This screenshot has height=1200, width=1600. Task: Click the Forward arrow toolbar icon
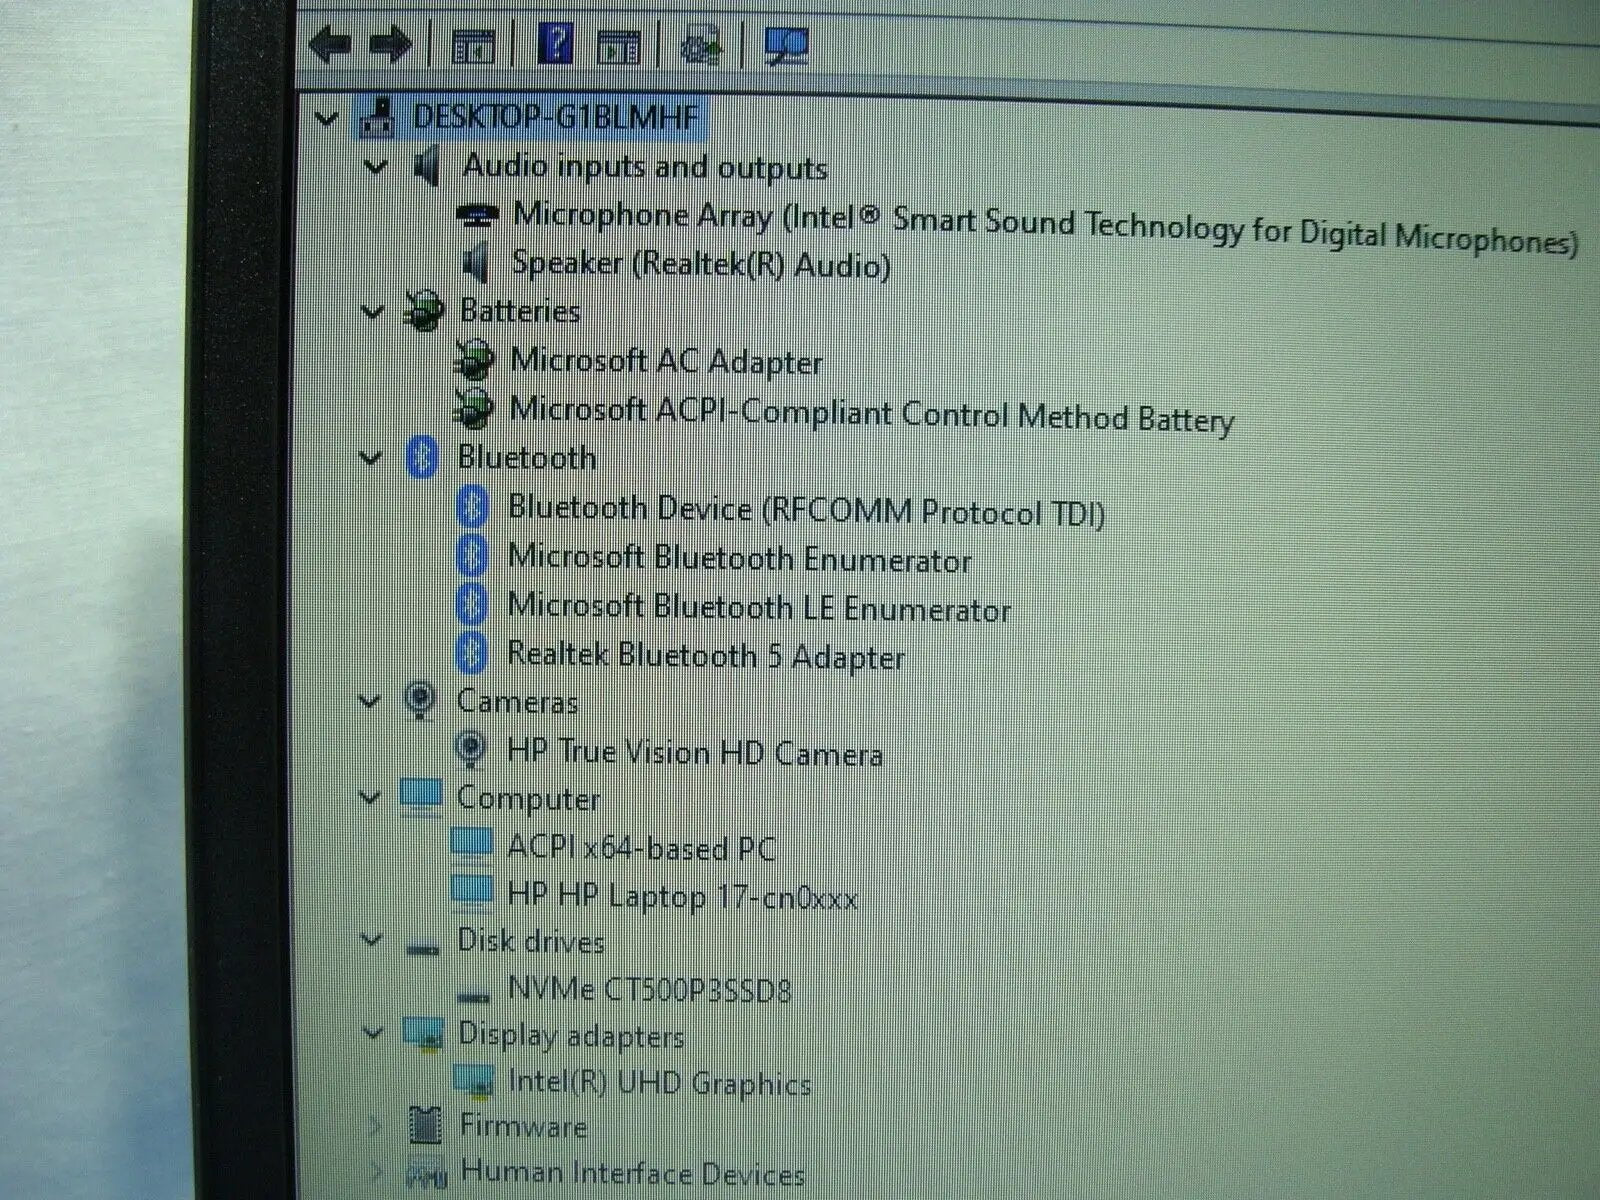point(391,45)
